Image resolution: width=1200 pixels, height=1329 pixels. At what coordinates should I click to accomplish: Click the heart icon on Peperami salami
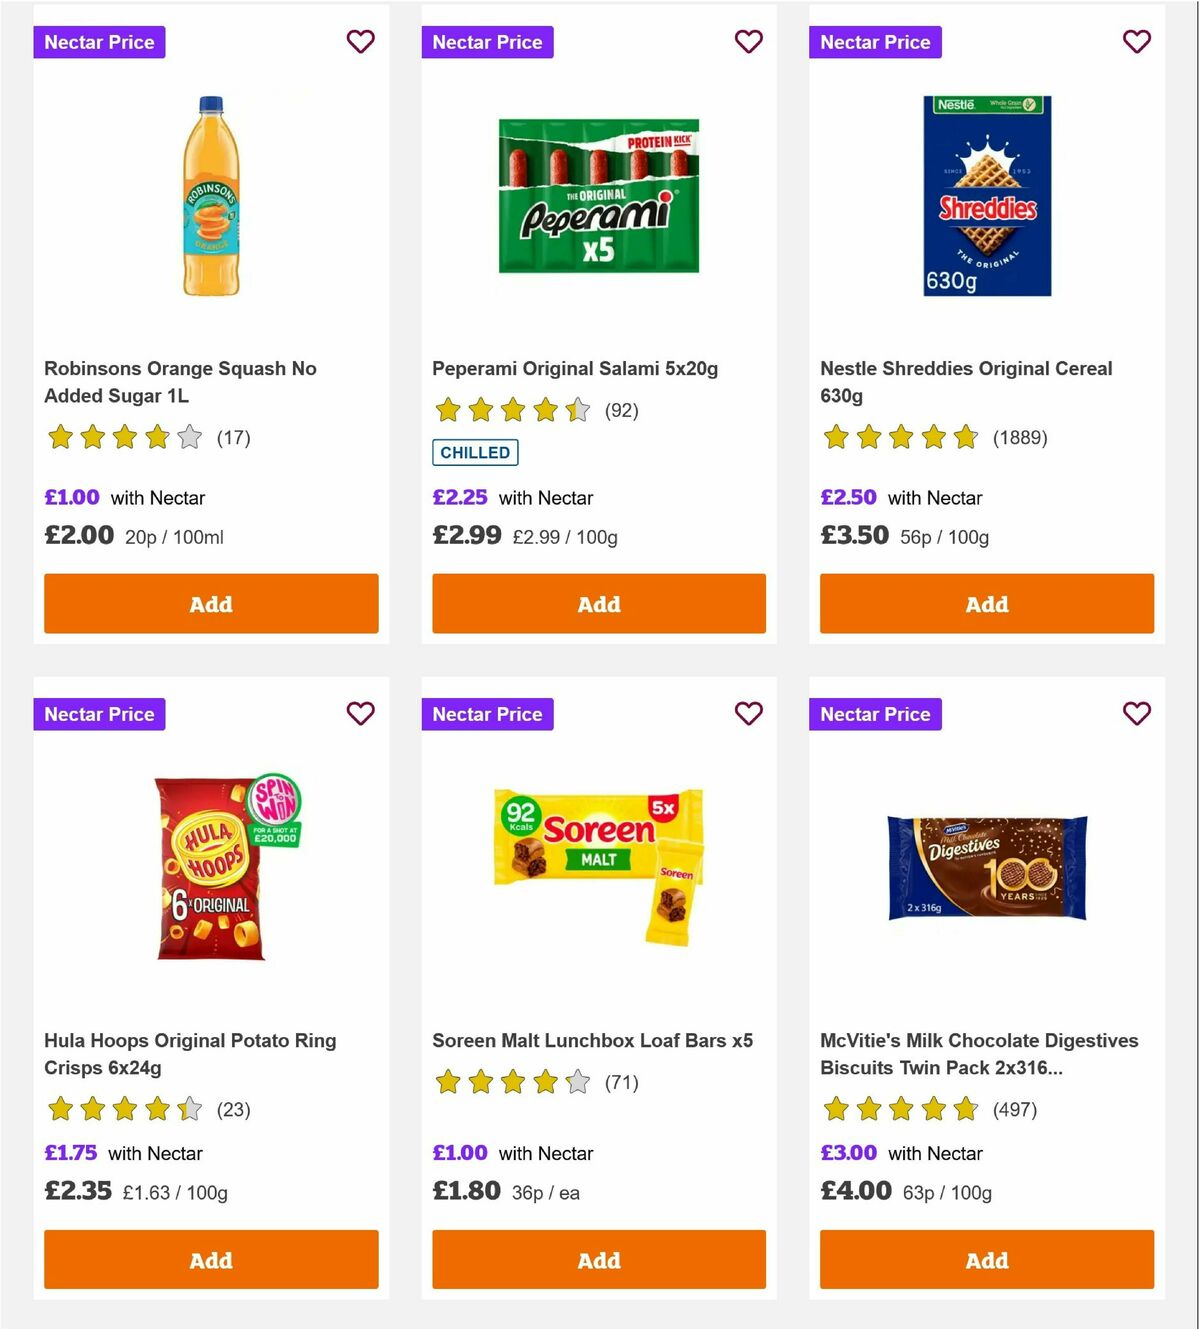point(748,42)
